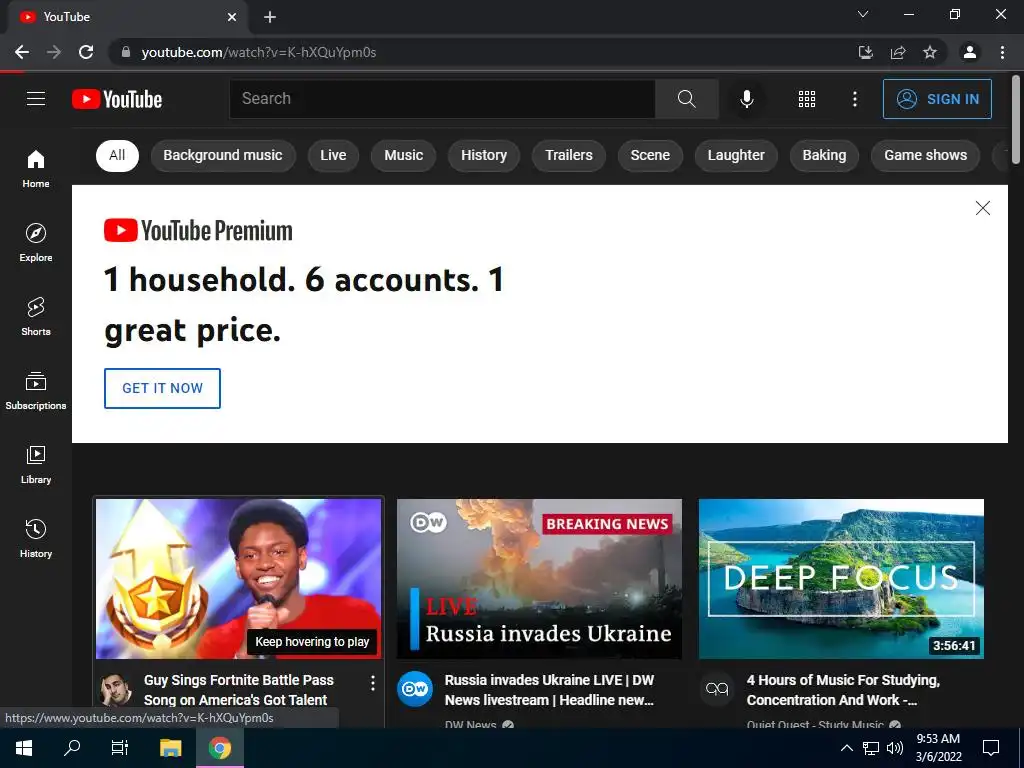Open Task View on taskbar

click(120, 748)
